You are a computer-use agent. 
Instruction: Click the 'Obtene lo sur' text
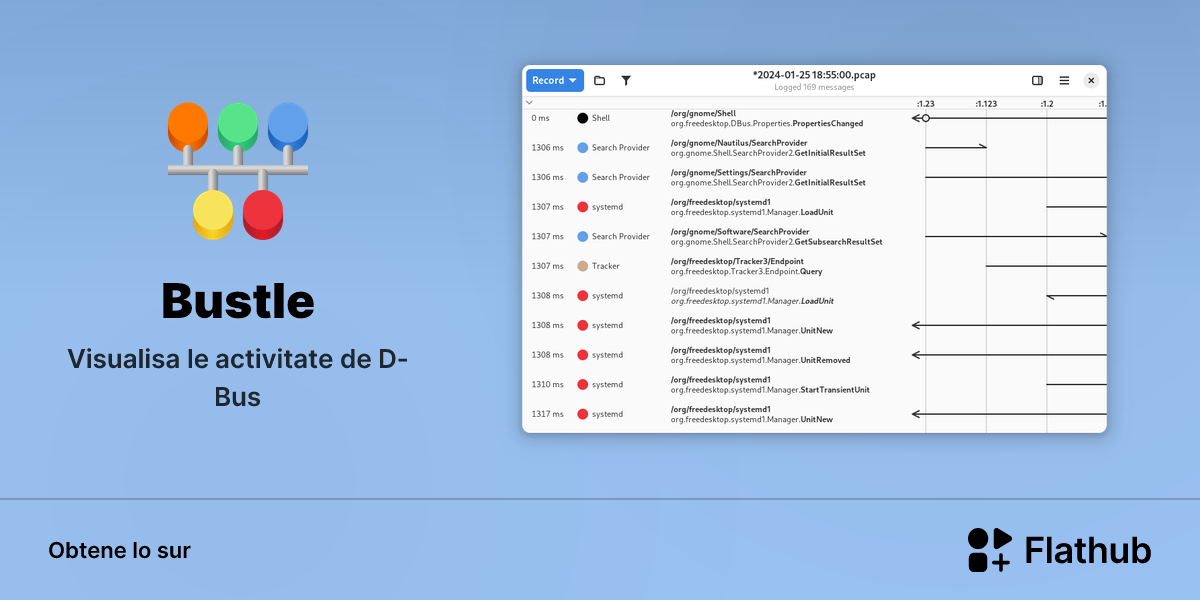119,550
